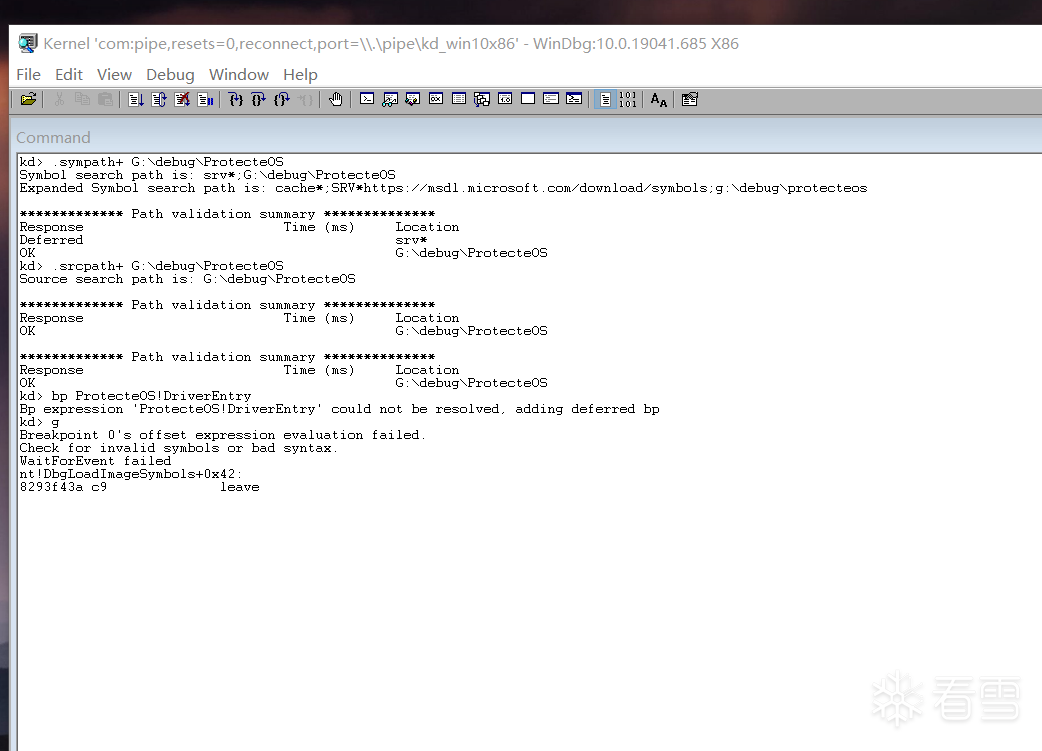Screen dimensions: 1042x751
Task: Click the Go (continue execution) toolbar icon
Action: point(136,100)
